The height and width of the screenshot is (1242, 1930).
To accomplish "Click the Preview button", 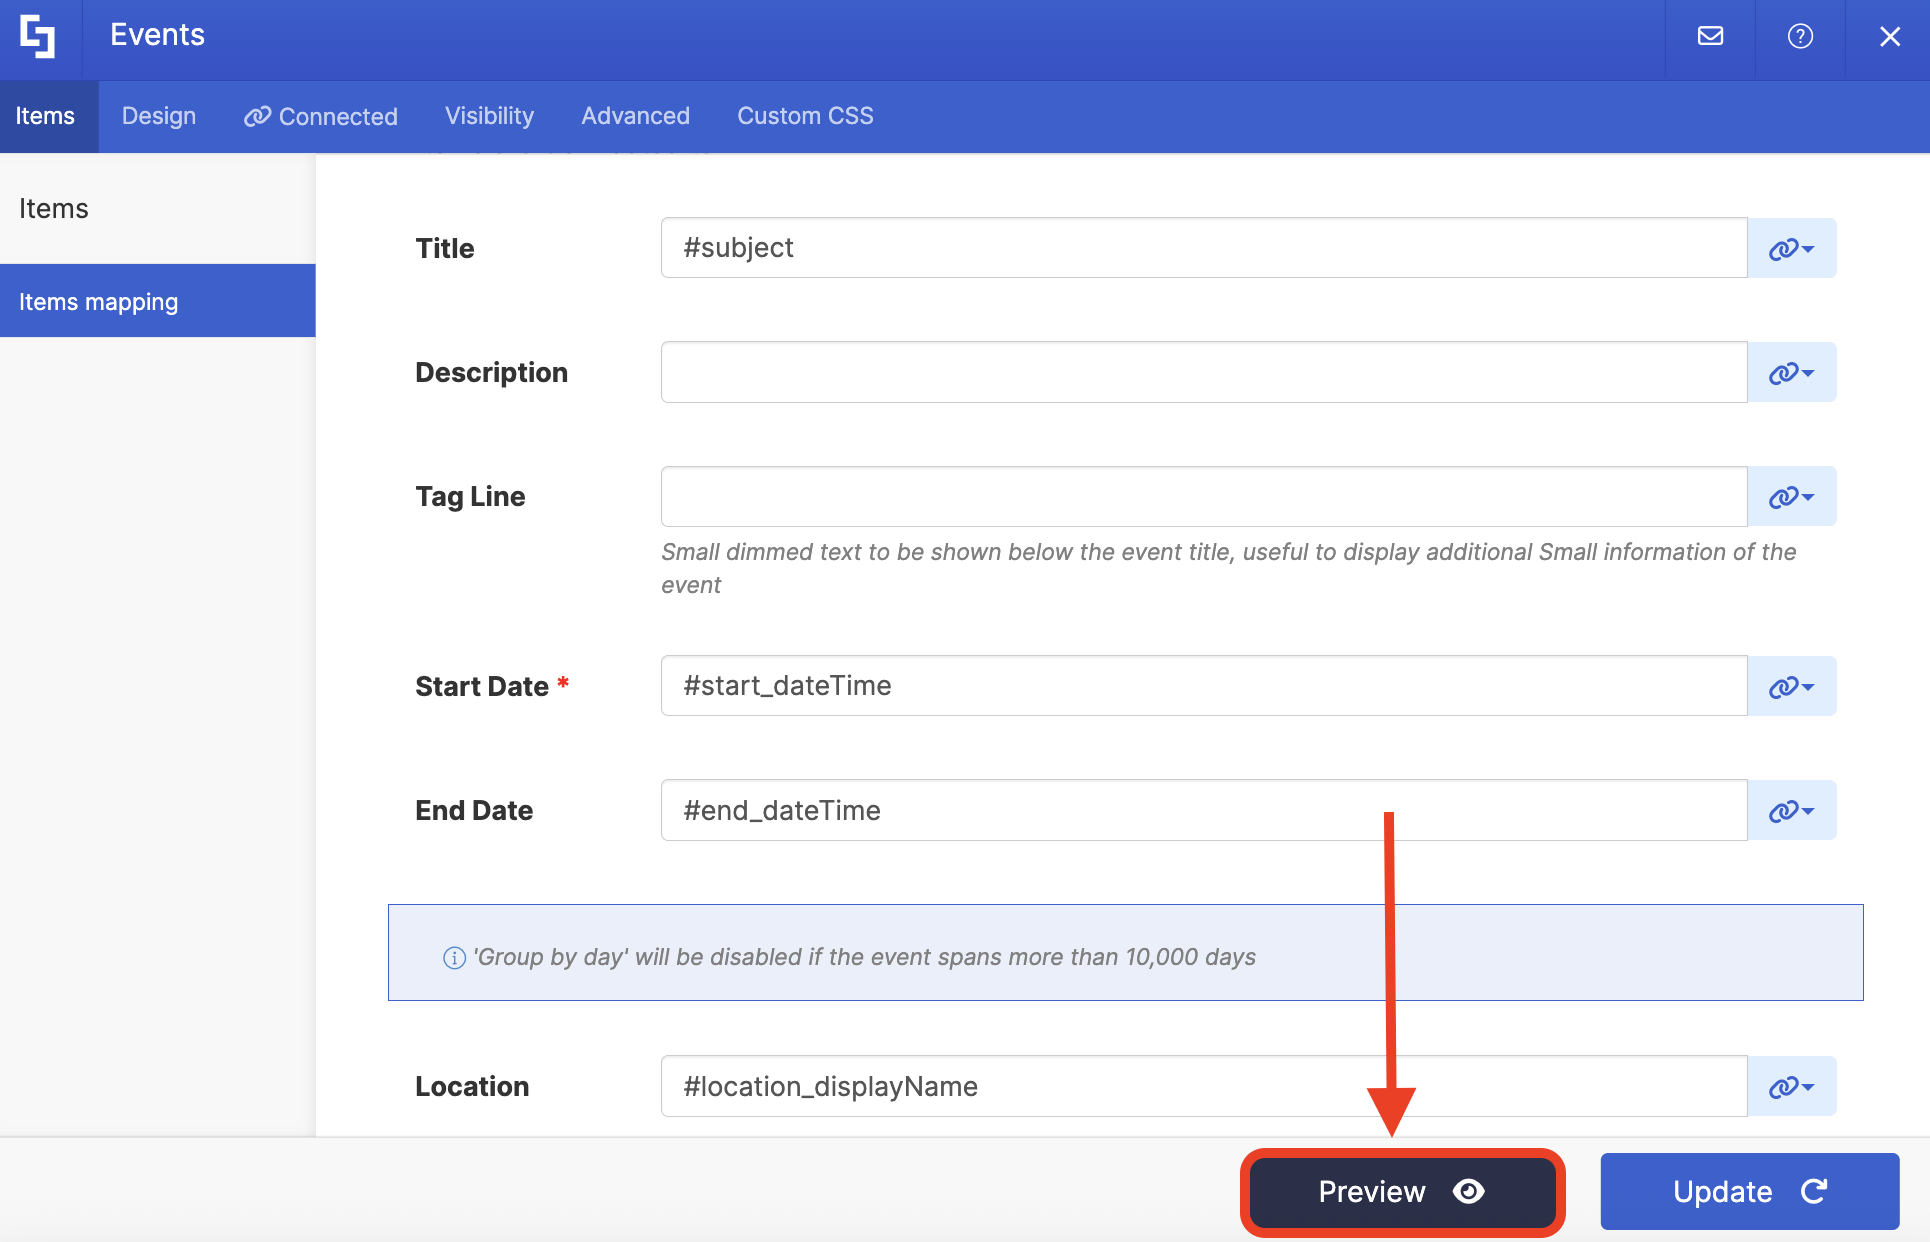I will [x=1402, y=1191].
